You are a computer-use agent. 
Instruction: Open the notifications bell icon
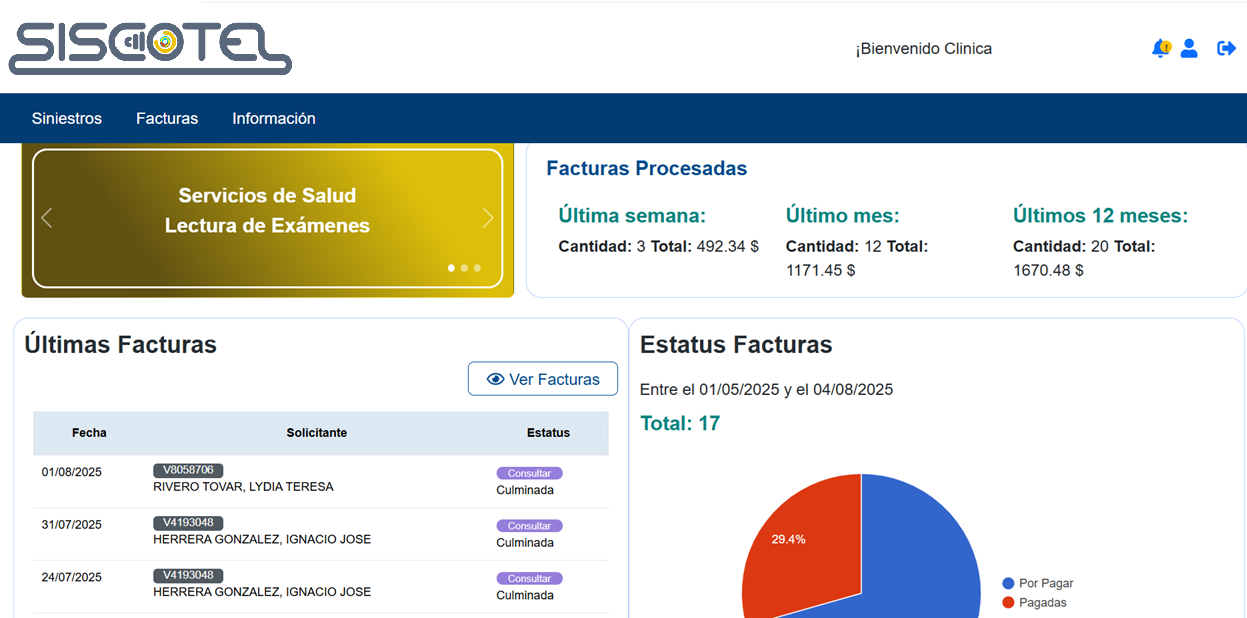point(1161,48)
